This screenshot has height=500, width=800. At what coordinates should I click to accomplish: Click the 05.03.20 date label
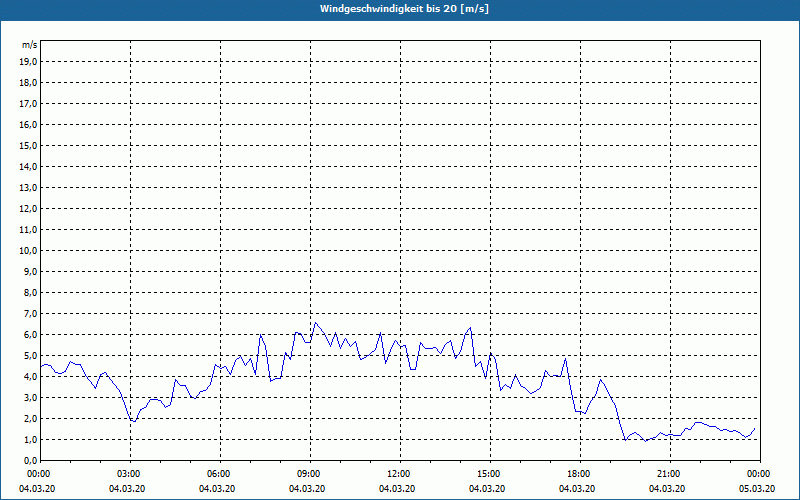pyautogui.click(x=757, y=489)
